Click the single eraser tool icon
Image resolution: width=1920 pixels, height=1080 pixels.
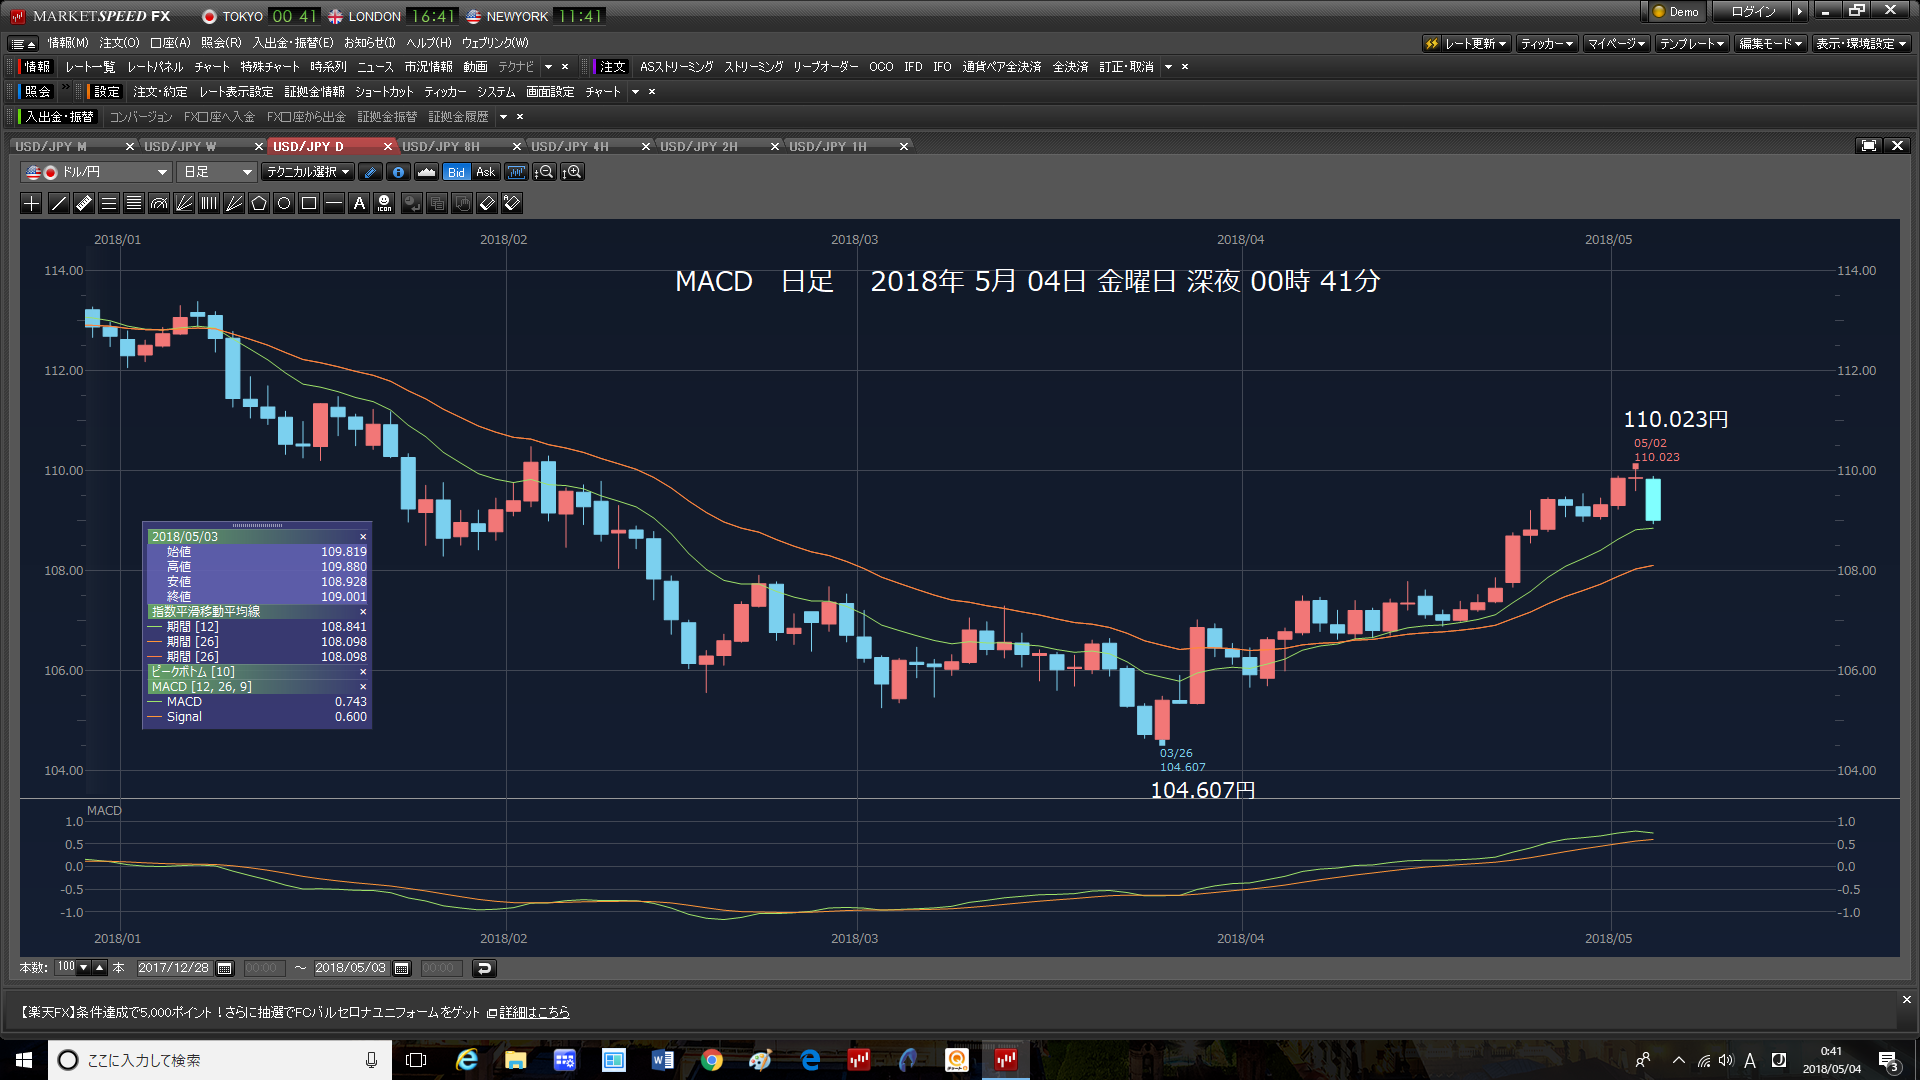487,204
